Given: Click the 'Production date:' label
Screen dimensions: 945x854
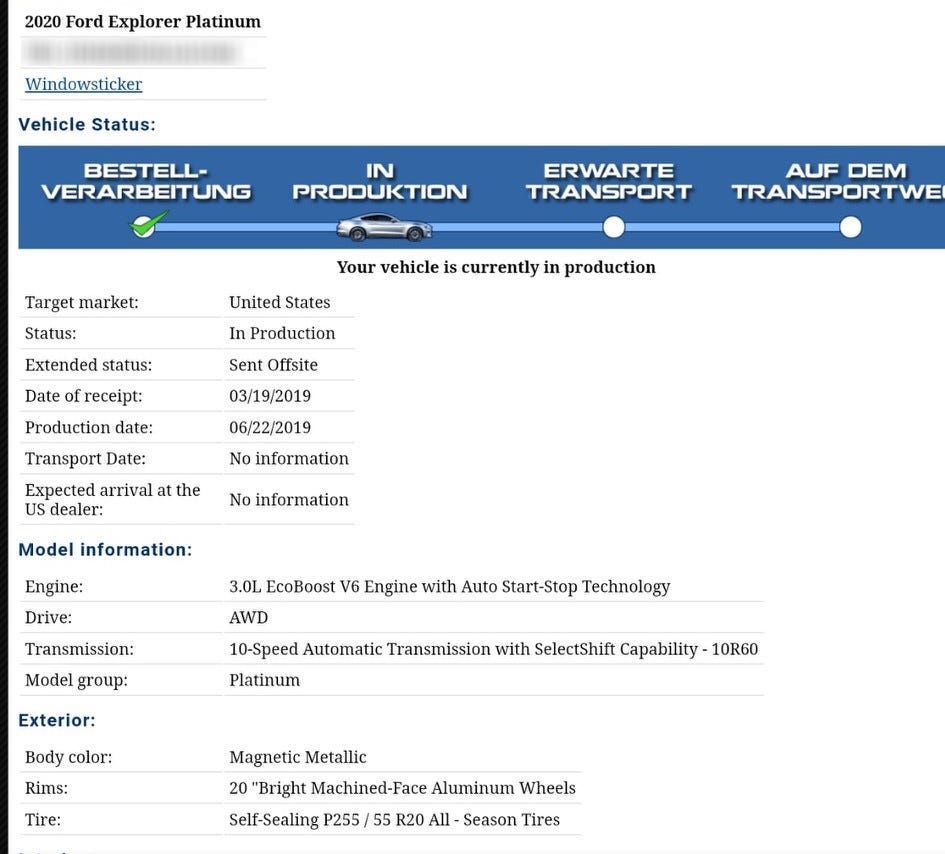Looking at the screenshot, I should click(x=89, y=427).
